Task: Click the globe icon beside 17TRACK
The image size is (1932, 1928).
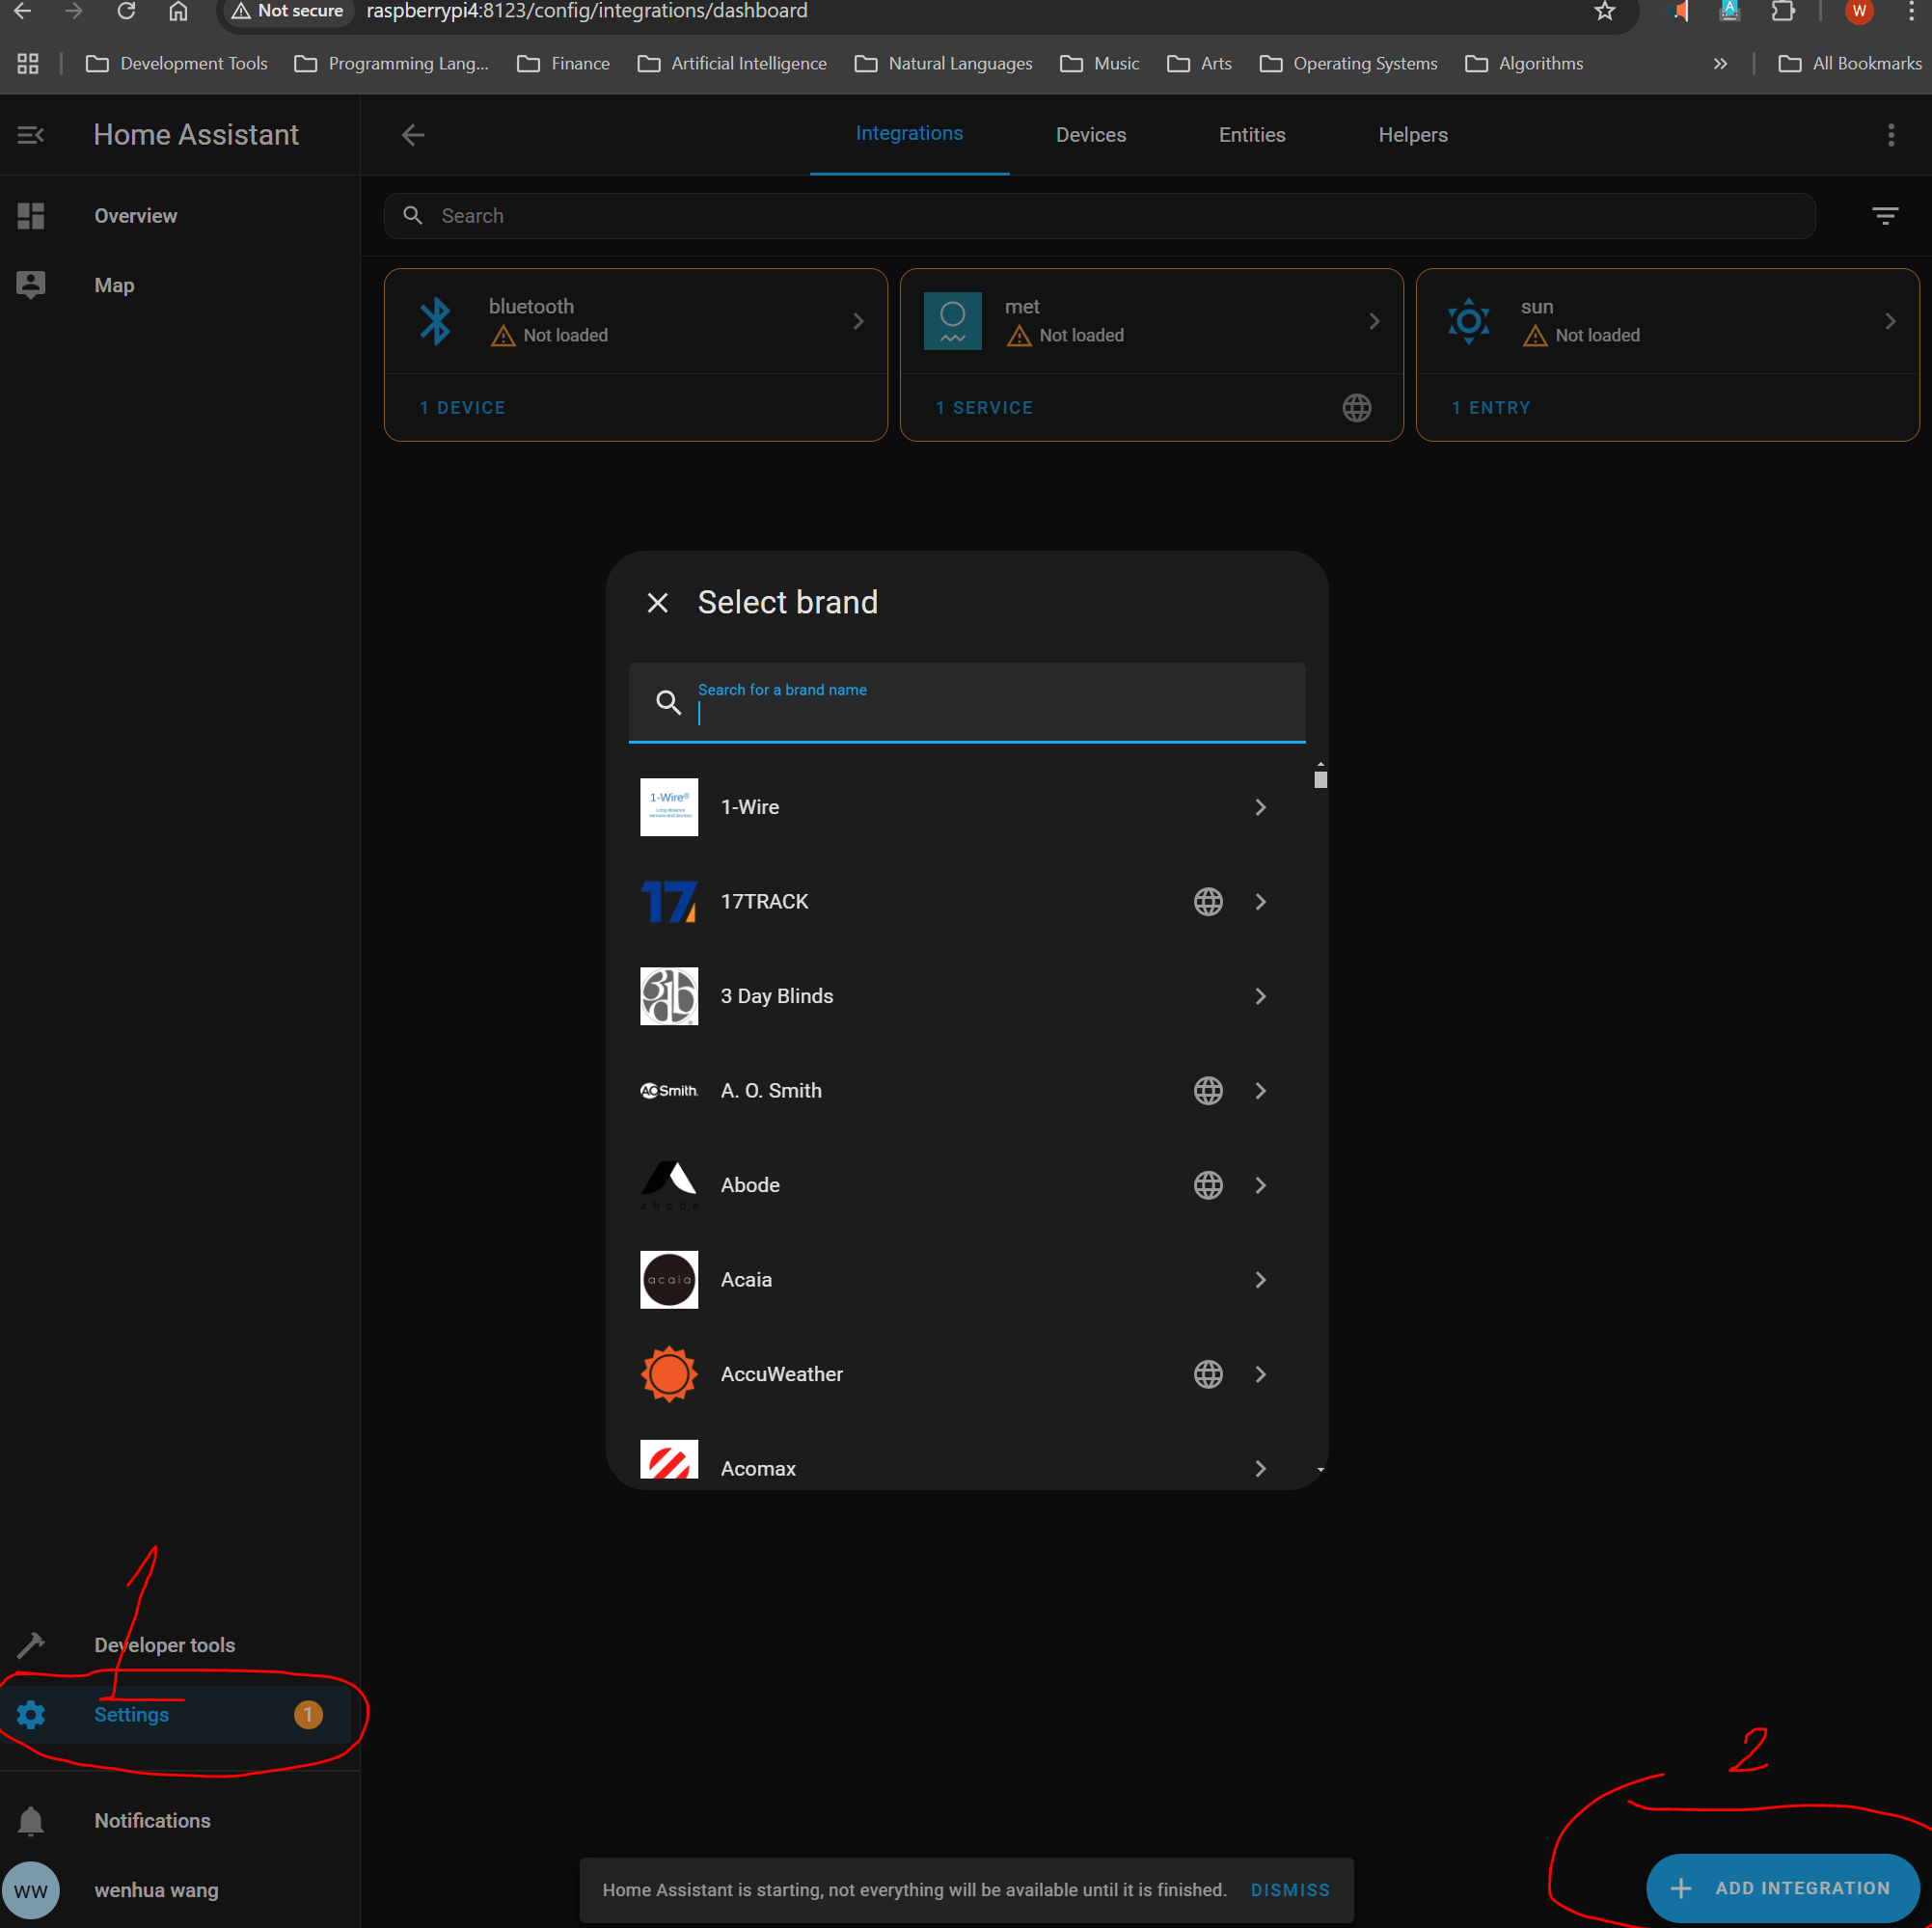Action: pos(1208,901)
